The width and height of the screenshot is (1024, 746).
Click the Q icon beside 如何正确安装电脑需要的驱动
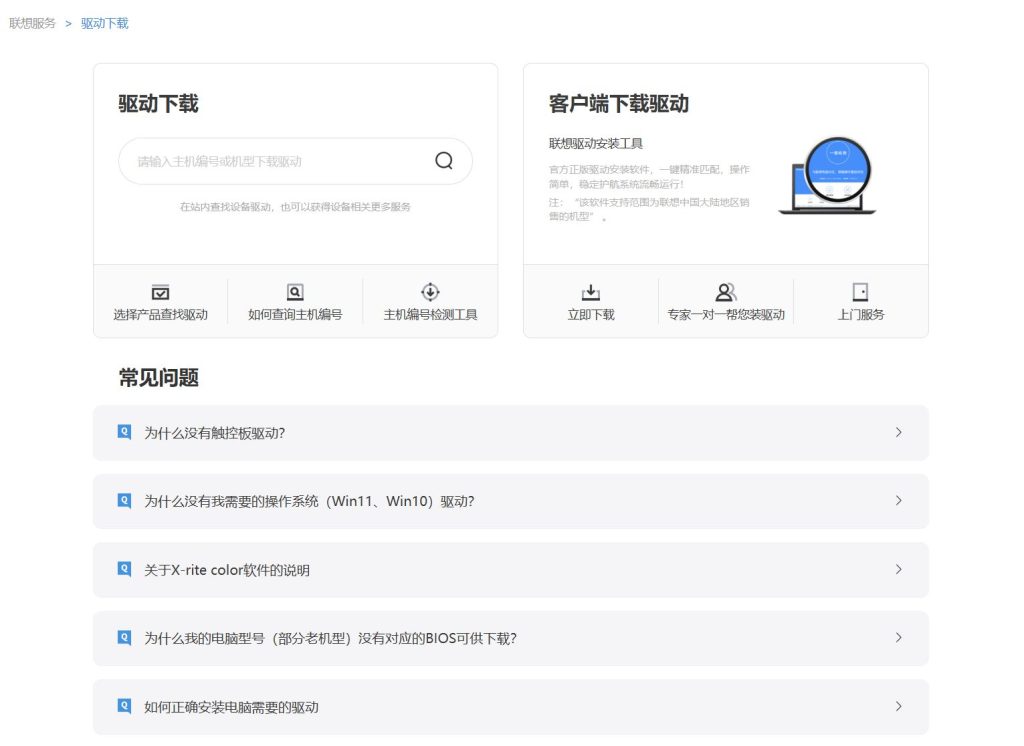(124, 706)
